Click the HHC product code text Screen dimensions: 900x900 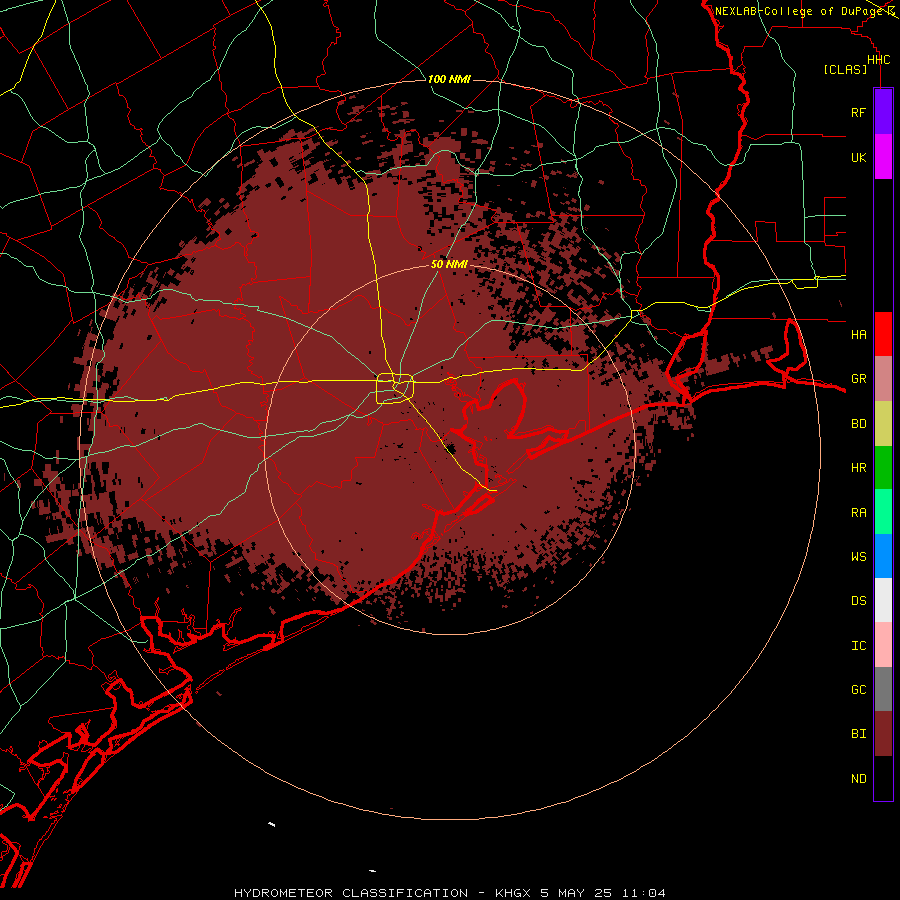[879, 60]
